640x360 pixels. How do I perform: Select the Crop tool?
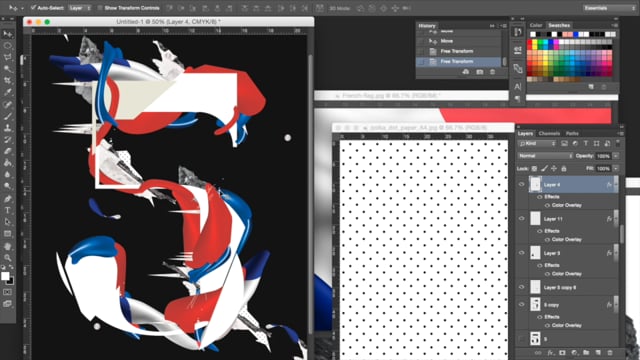coord(7,81)
